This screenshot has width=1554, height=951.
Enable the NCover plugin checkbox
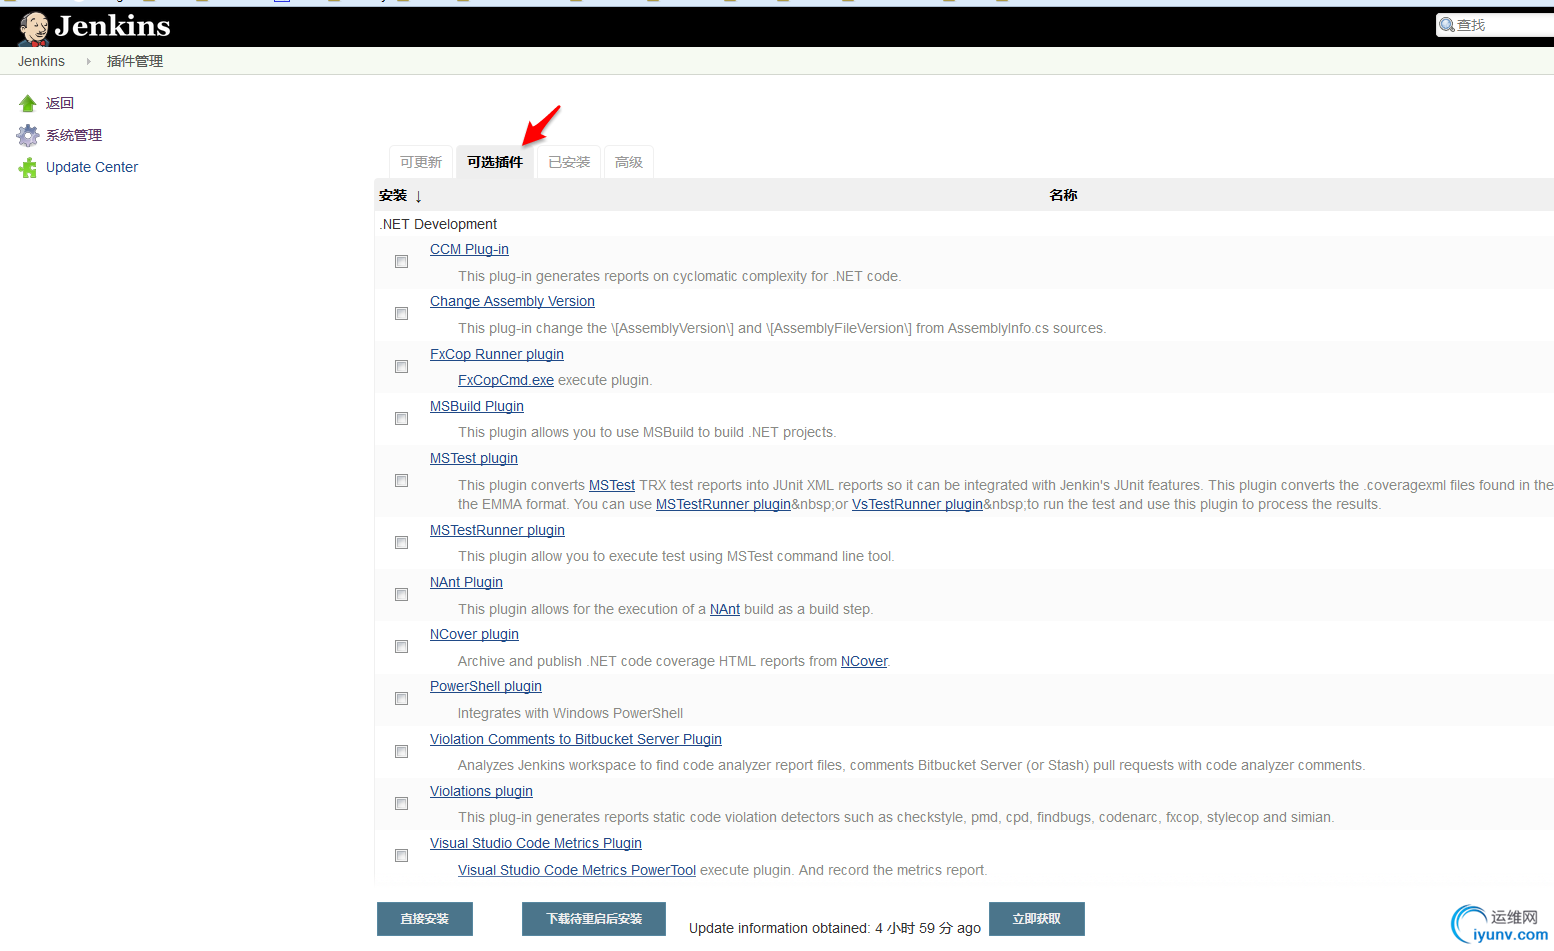pyautogui.click(x=401, y=647)
